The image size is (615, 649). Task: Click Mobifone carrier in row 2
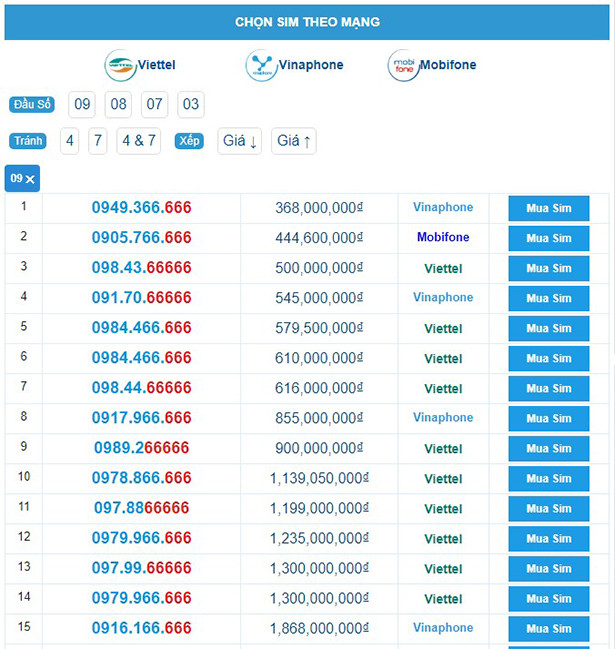[x=443, y=237]
